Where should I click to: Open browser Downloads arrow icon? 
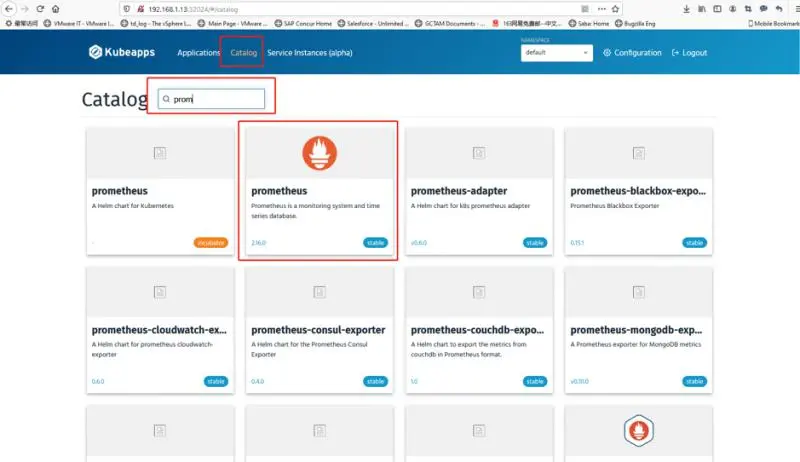click(687, 9)
